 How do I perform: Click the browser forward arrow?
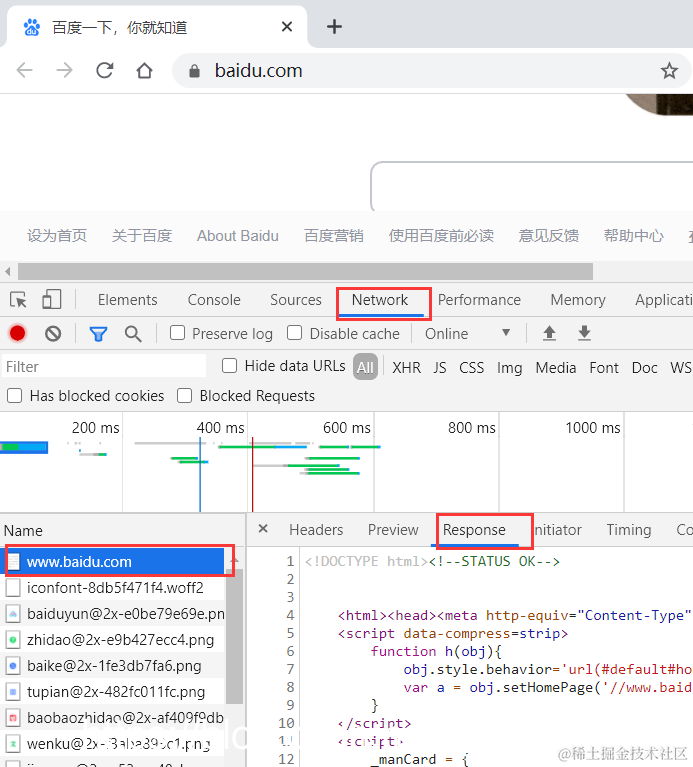pos(64,70)
